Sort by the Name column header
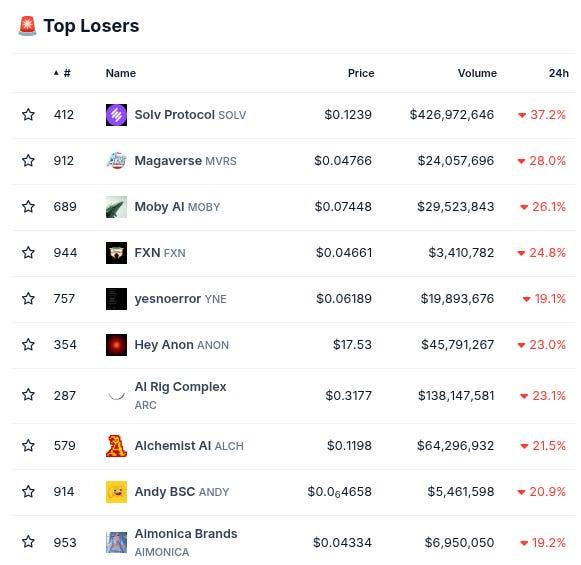The height and width of the screenshot is (565, 581). (121, 73)
